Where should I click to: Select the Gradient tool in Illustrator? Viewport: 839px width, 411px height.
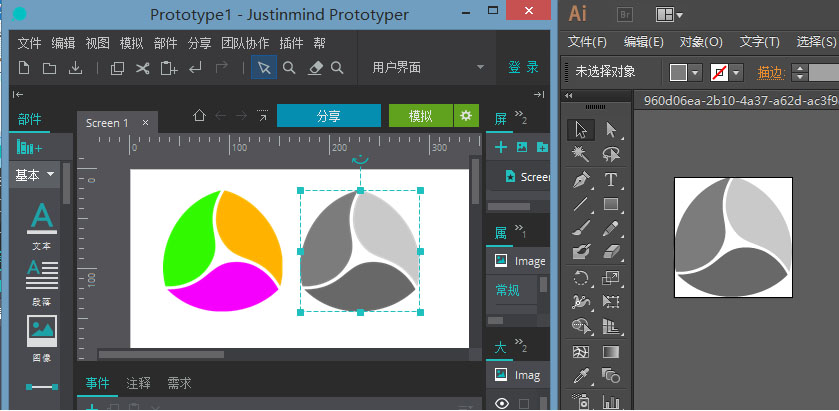pyautogui.click(x=611, y=352)
